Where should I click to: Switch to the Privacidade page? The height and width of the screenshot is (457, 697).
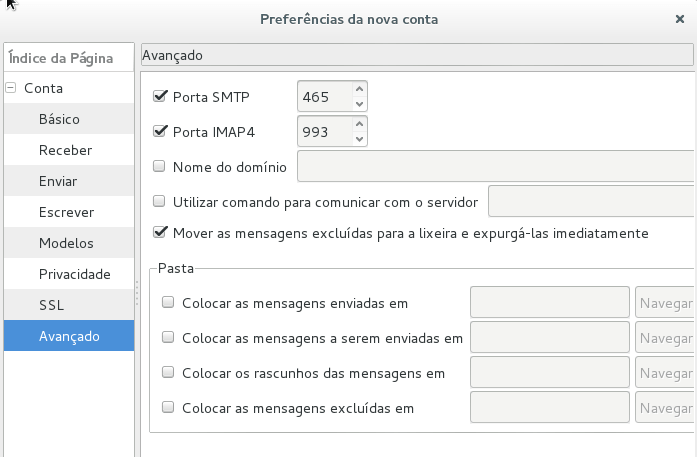pyautogui.click(x=74, y=274)
